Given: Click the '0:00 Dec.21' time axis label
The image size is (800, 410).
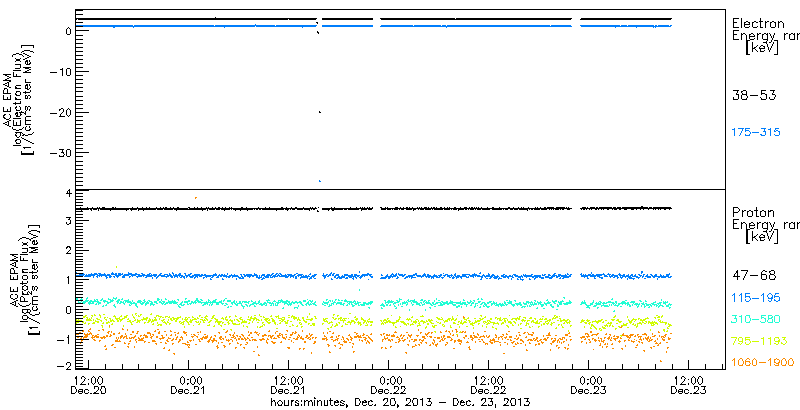Looking at the screenshot, I should click(x=189, y=385).
